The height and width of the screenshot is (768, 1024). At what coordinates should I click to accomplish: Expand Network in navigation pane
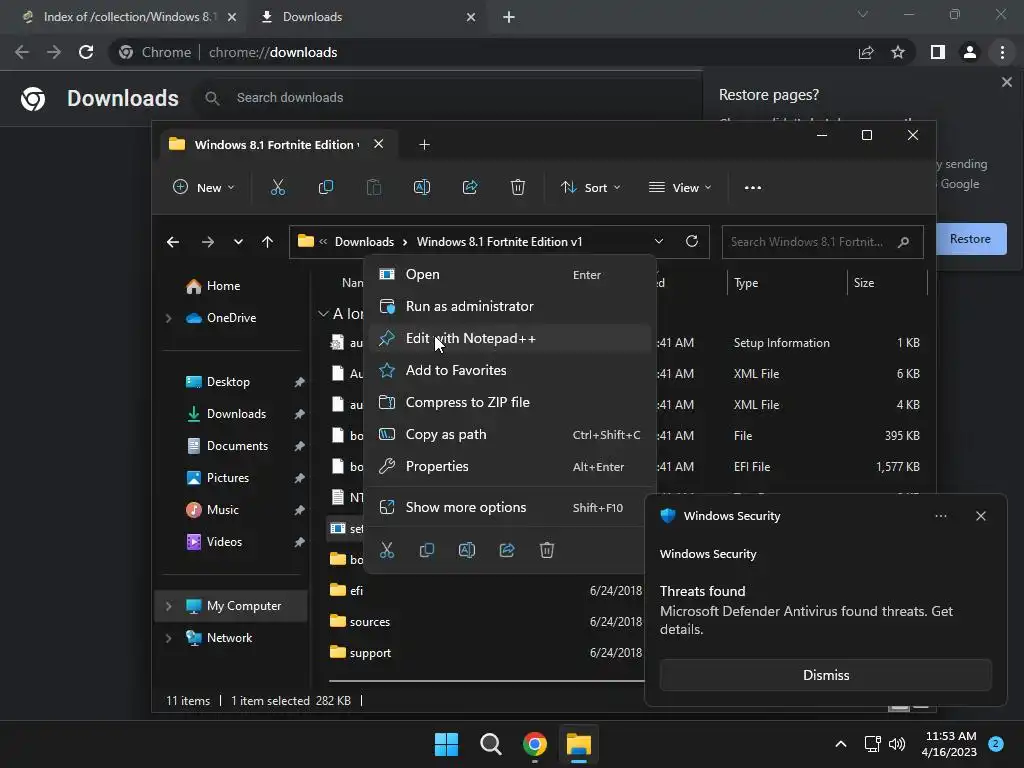click(x=168, y=638)
